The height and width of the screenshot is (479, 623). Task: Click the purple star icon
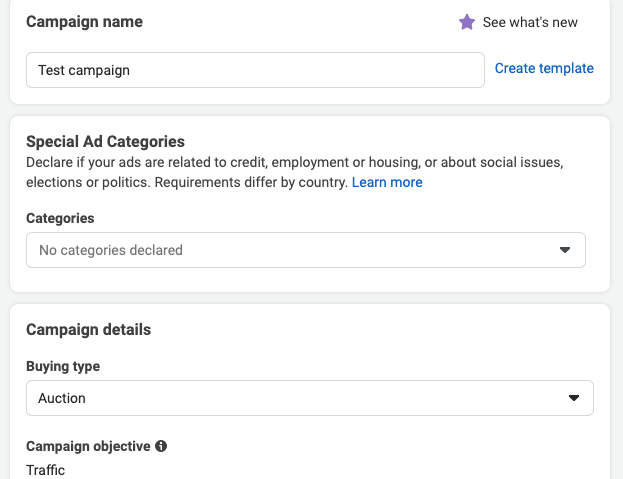click(467, 22)
